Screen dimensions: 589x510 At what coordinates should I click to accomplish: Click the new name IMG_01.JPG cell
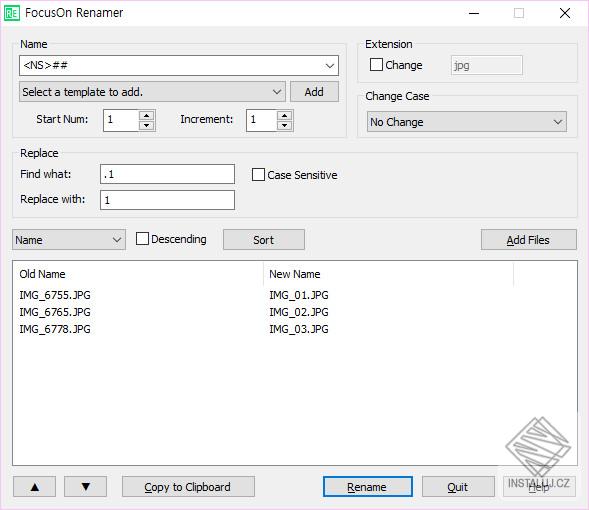click(x=299, y=295)
